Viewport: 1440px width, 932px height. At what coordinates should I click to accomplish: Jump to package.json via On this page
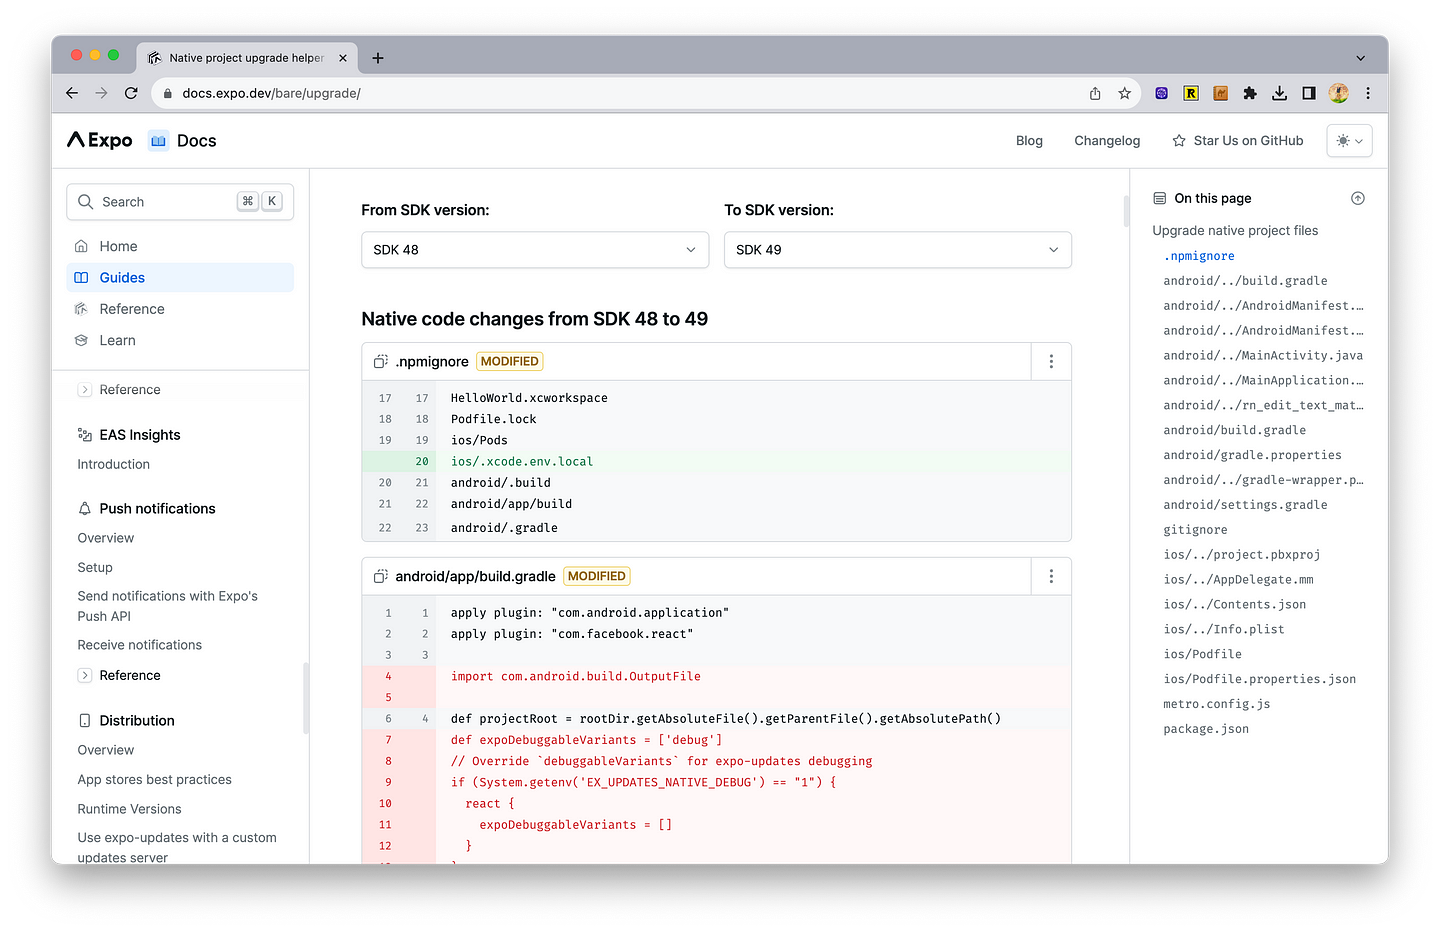(1206, 728)
